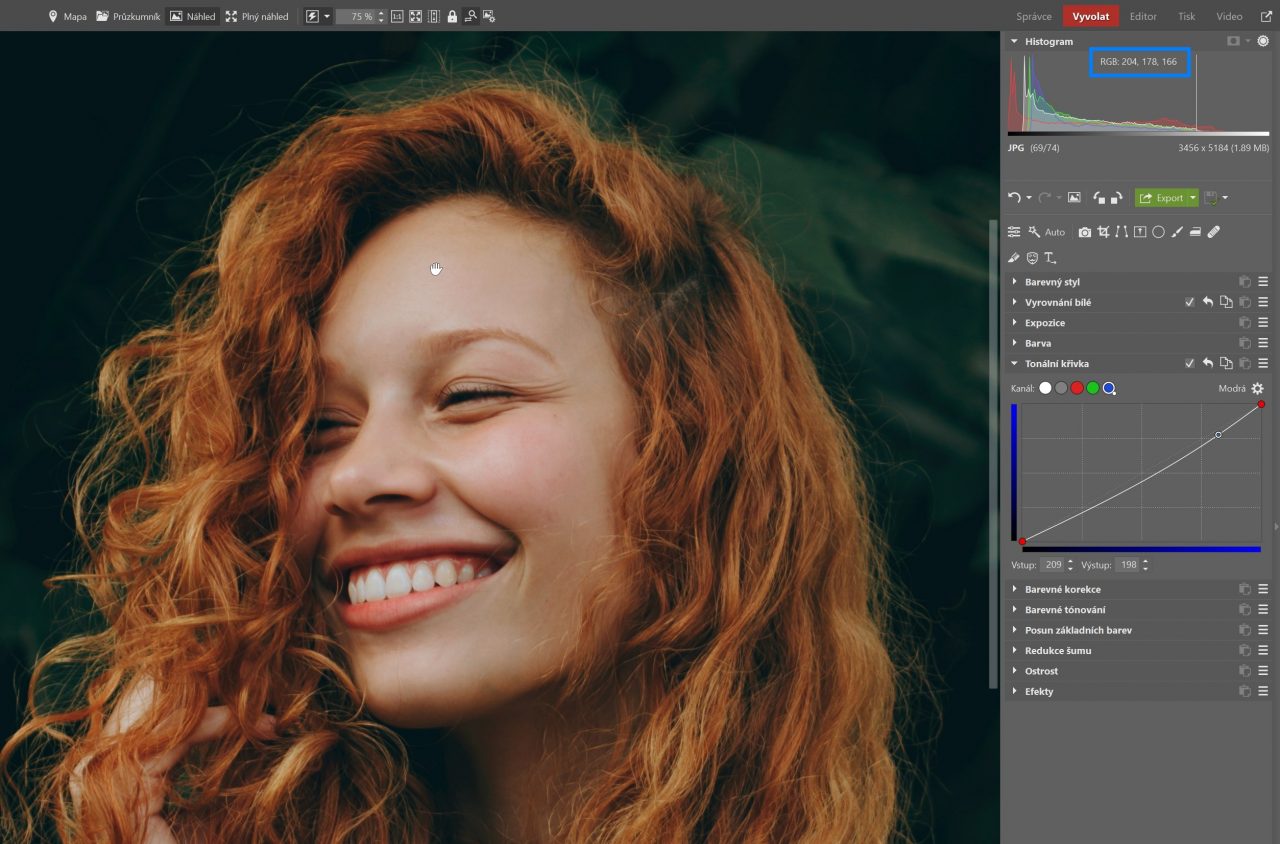This screenshot has width=1280, height=844.
Task: Toggle the synchronized zoom magnifier icon
Action: coord(470,17)
